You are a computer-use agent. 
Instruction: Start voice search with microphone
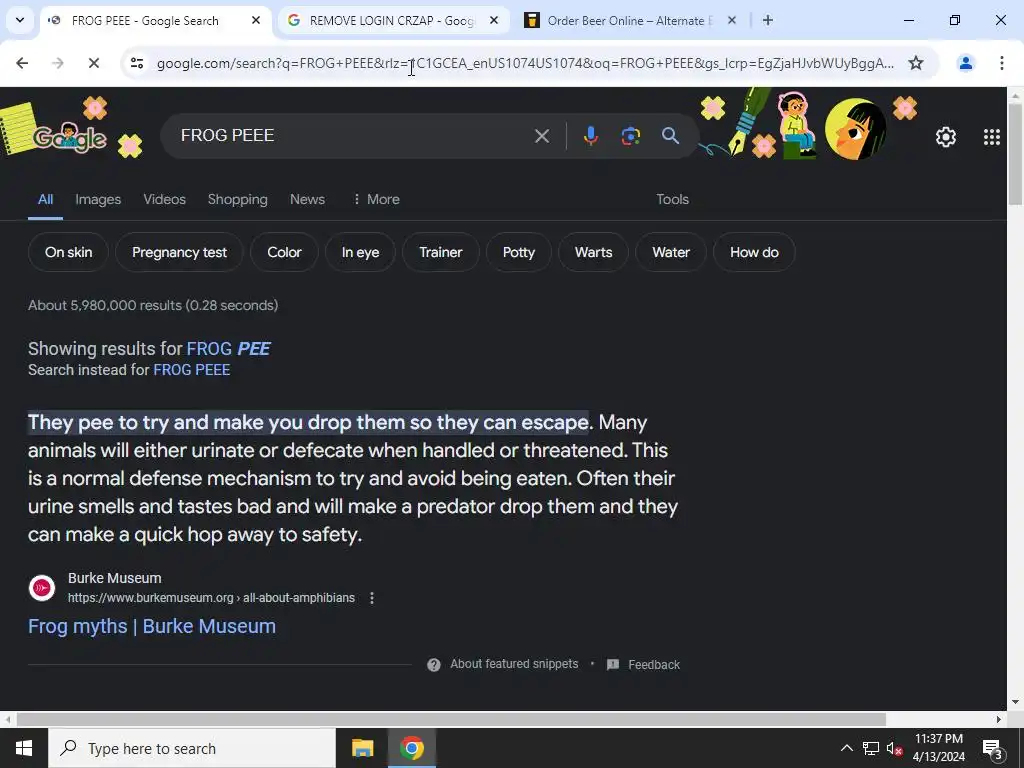(x=590, y=136)
